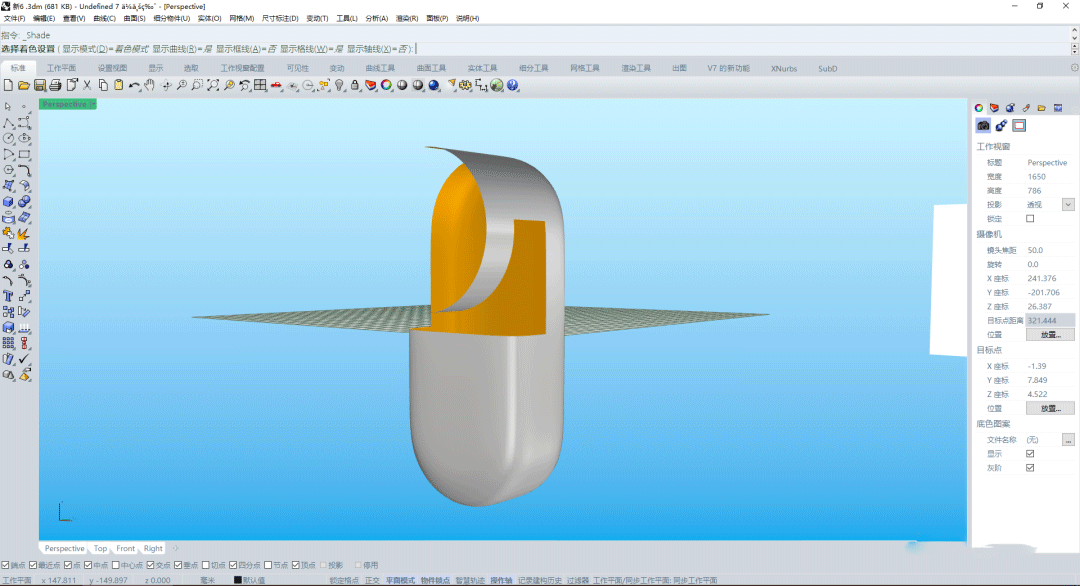Click the file name browse ... button
The image size is (1080, 586).
point(1068,439)
